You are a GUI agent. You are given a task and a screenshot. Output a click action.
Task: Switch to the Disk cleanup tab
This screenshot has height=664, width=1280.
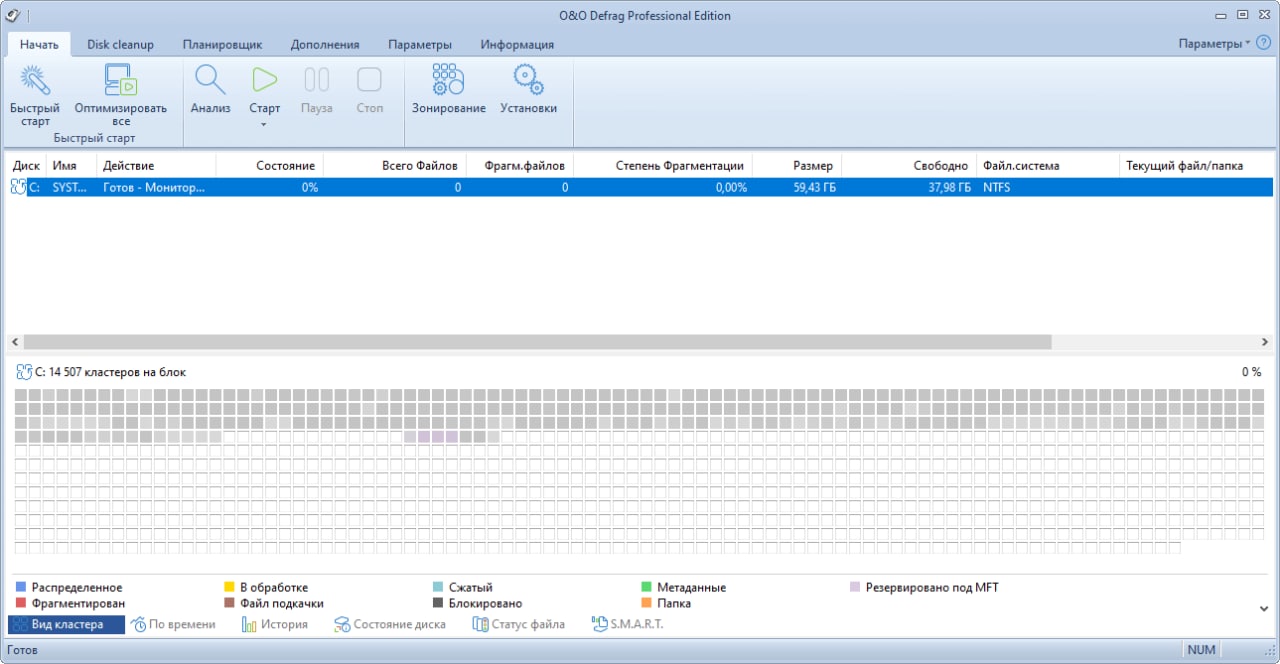pos(120,45)
